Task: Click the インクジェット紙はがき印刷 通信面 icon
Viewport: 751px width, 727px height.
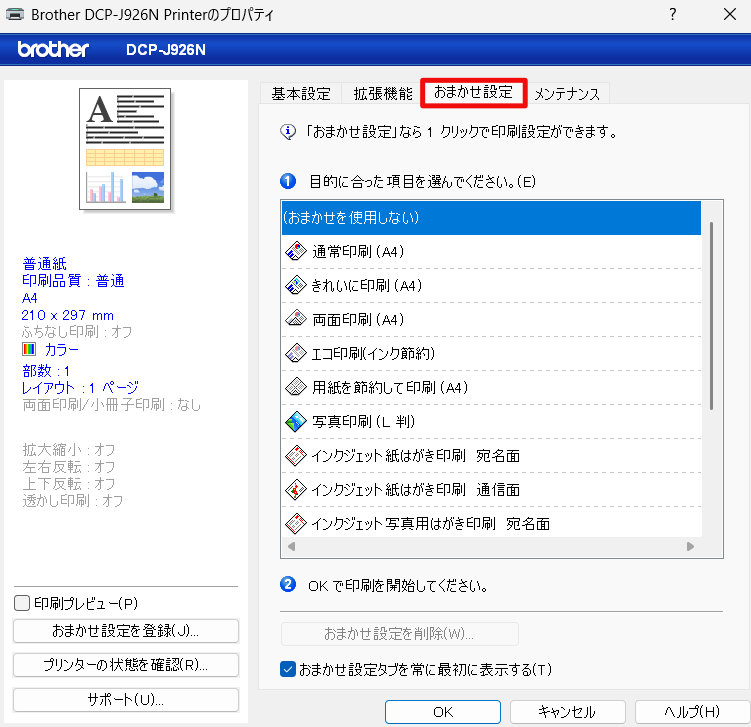Action: coord(296,489)
